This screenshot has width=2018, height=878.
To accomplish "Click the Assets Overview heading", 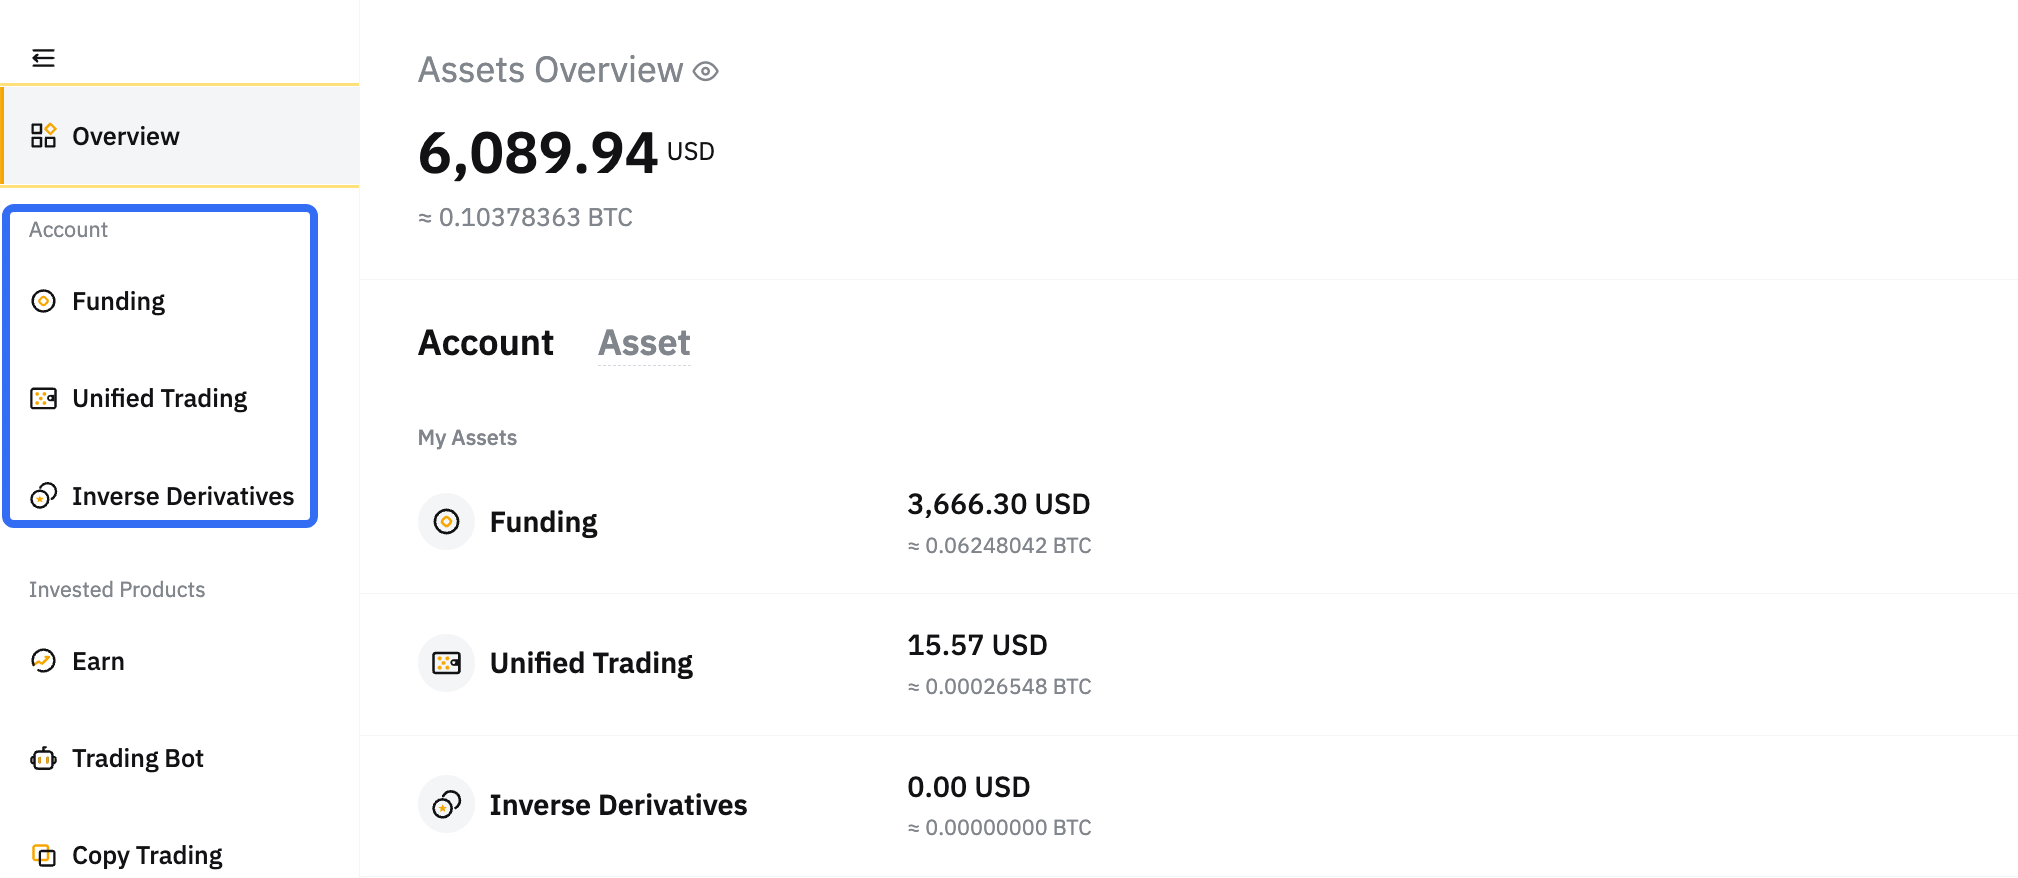I will pos(550,70).
